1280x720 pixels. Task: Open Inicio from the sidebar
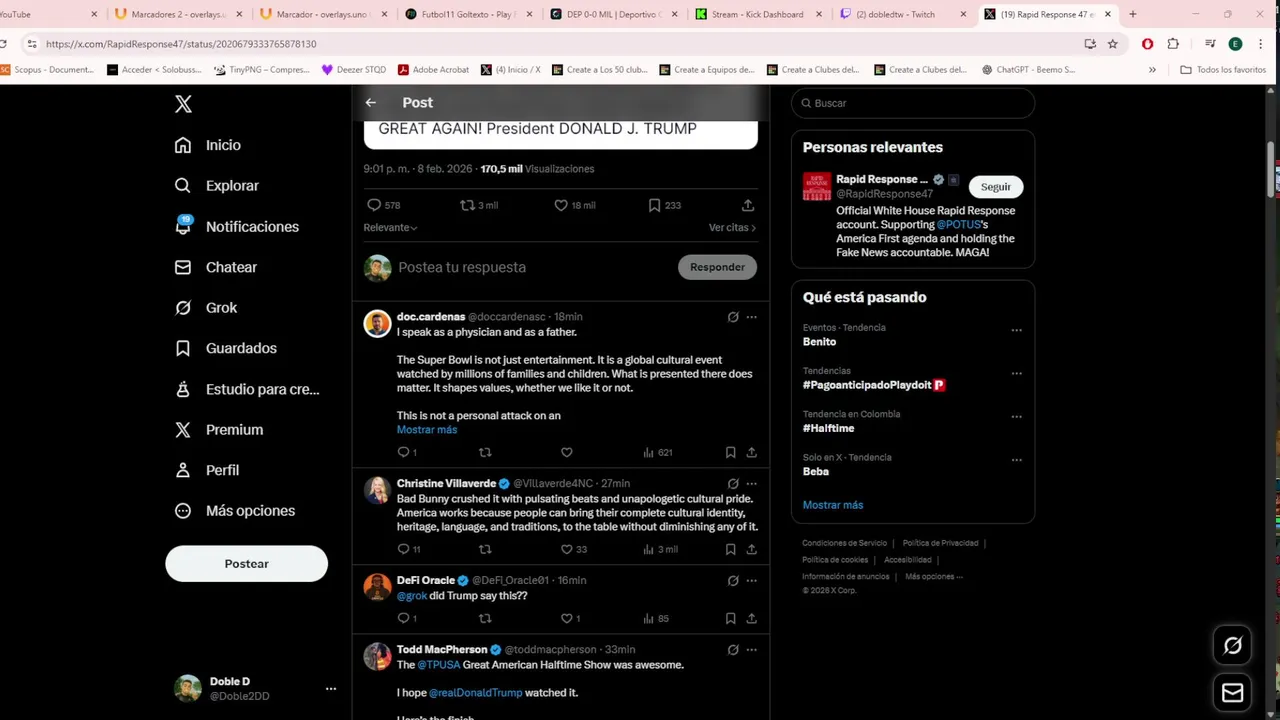click(x=208, y=145)
